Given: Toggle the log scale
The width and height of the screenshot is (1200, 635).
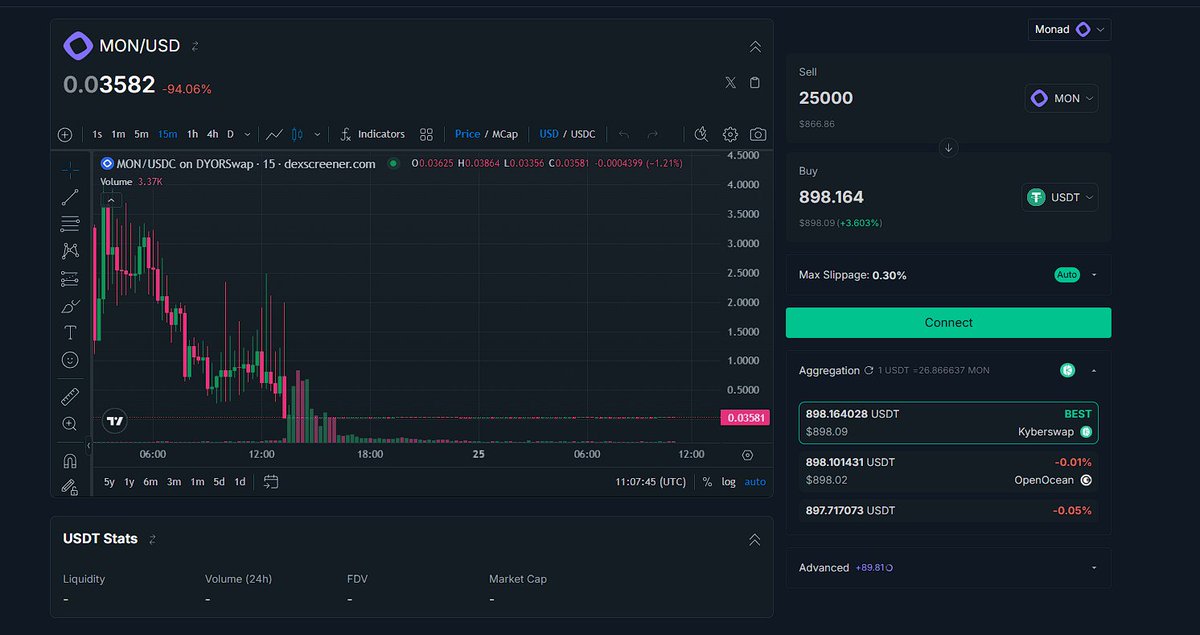Looking at the screenshot, I should click(x=728, y=482).
